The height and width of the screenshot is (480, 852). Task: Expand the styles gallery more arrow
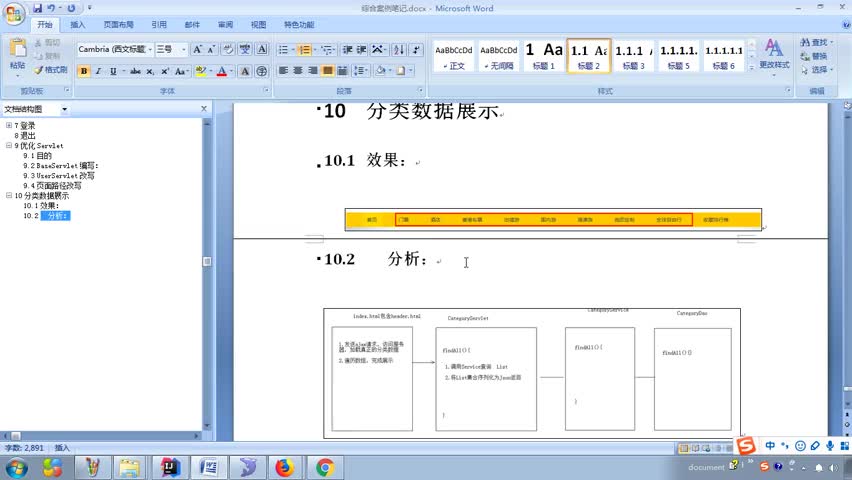click(x=751, y=67)
